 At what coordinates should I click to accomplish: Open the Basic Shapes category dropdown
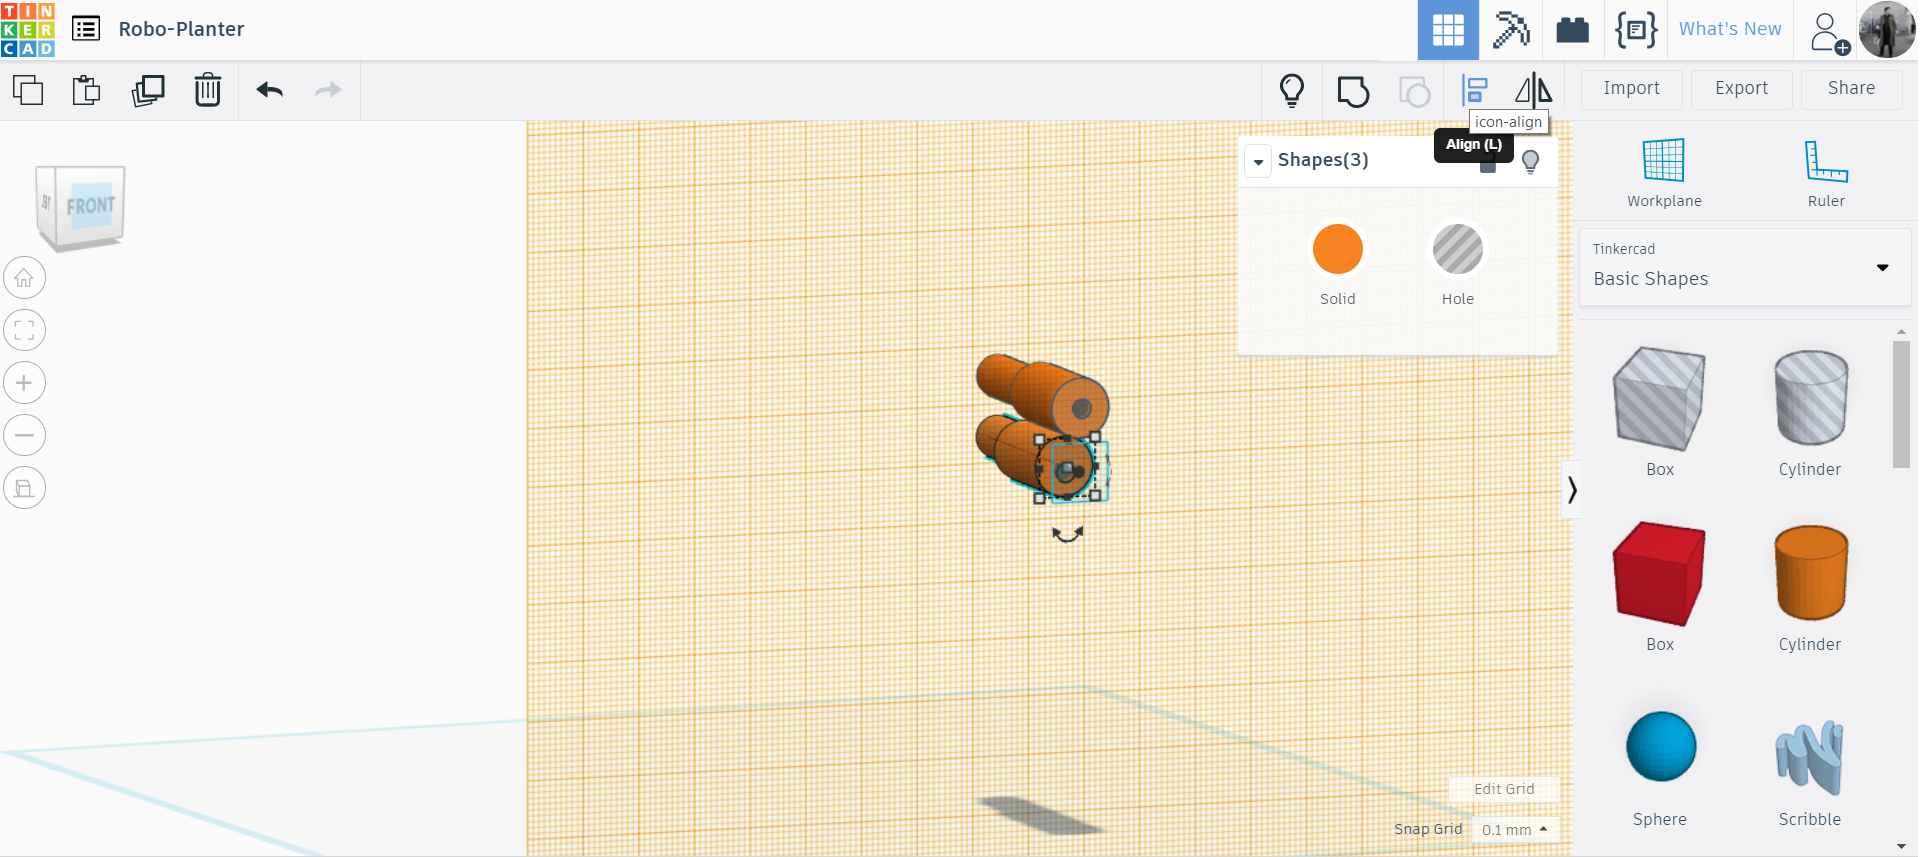(x=1745, y=268)
